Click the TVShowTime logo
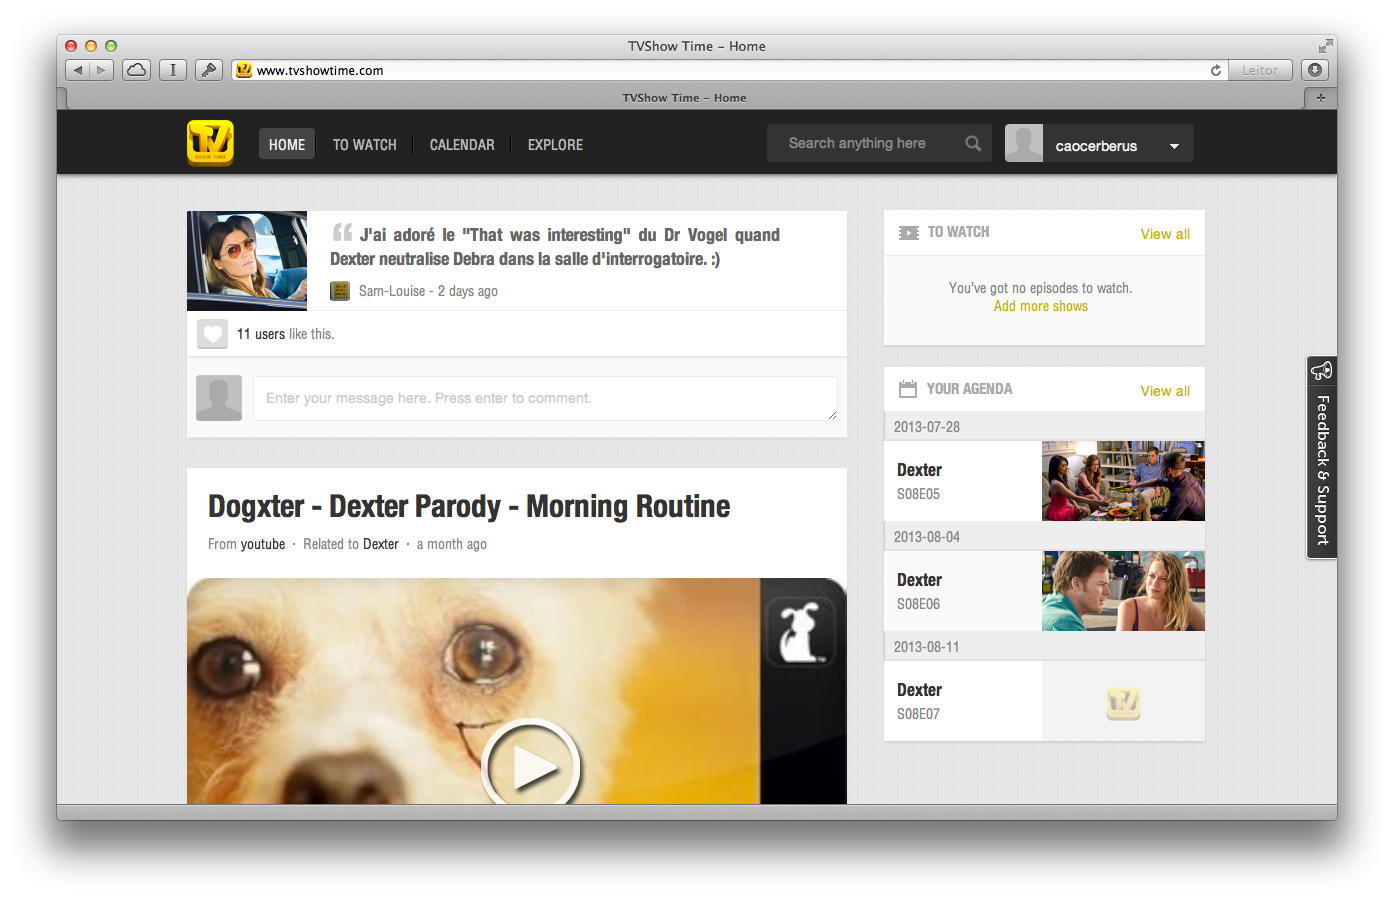1394x899 pixels. tap(210, 143)
